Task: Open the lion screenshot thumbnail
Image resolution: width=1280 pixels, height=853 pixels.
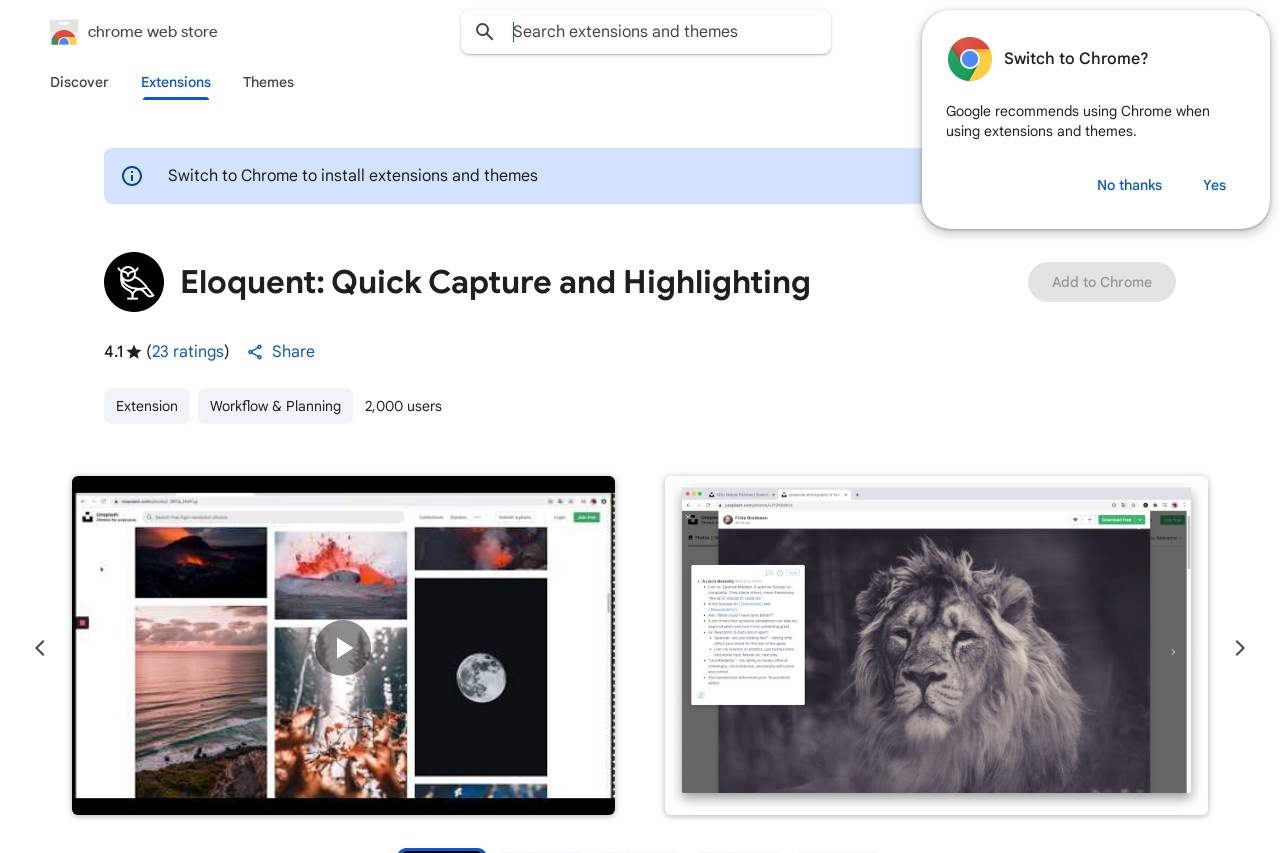Action: pos(936,645)
